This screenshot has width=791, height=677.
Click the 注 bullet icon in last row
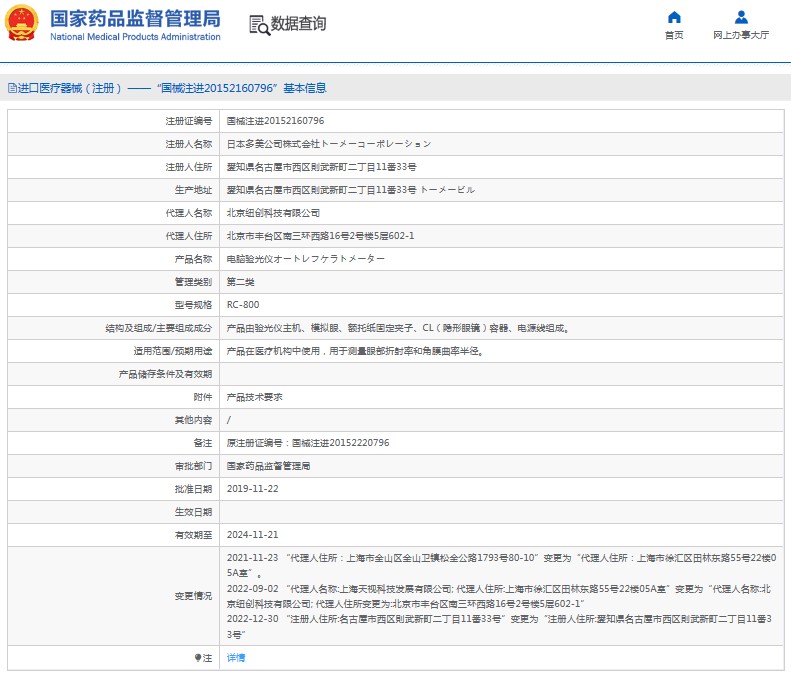tap(198, 658)
